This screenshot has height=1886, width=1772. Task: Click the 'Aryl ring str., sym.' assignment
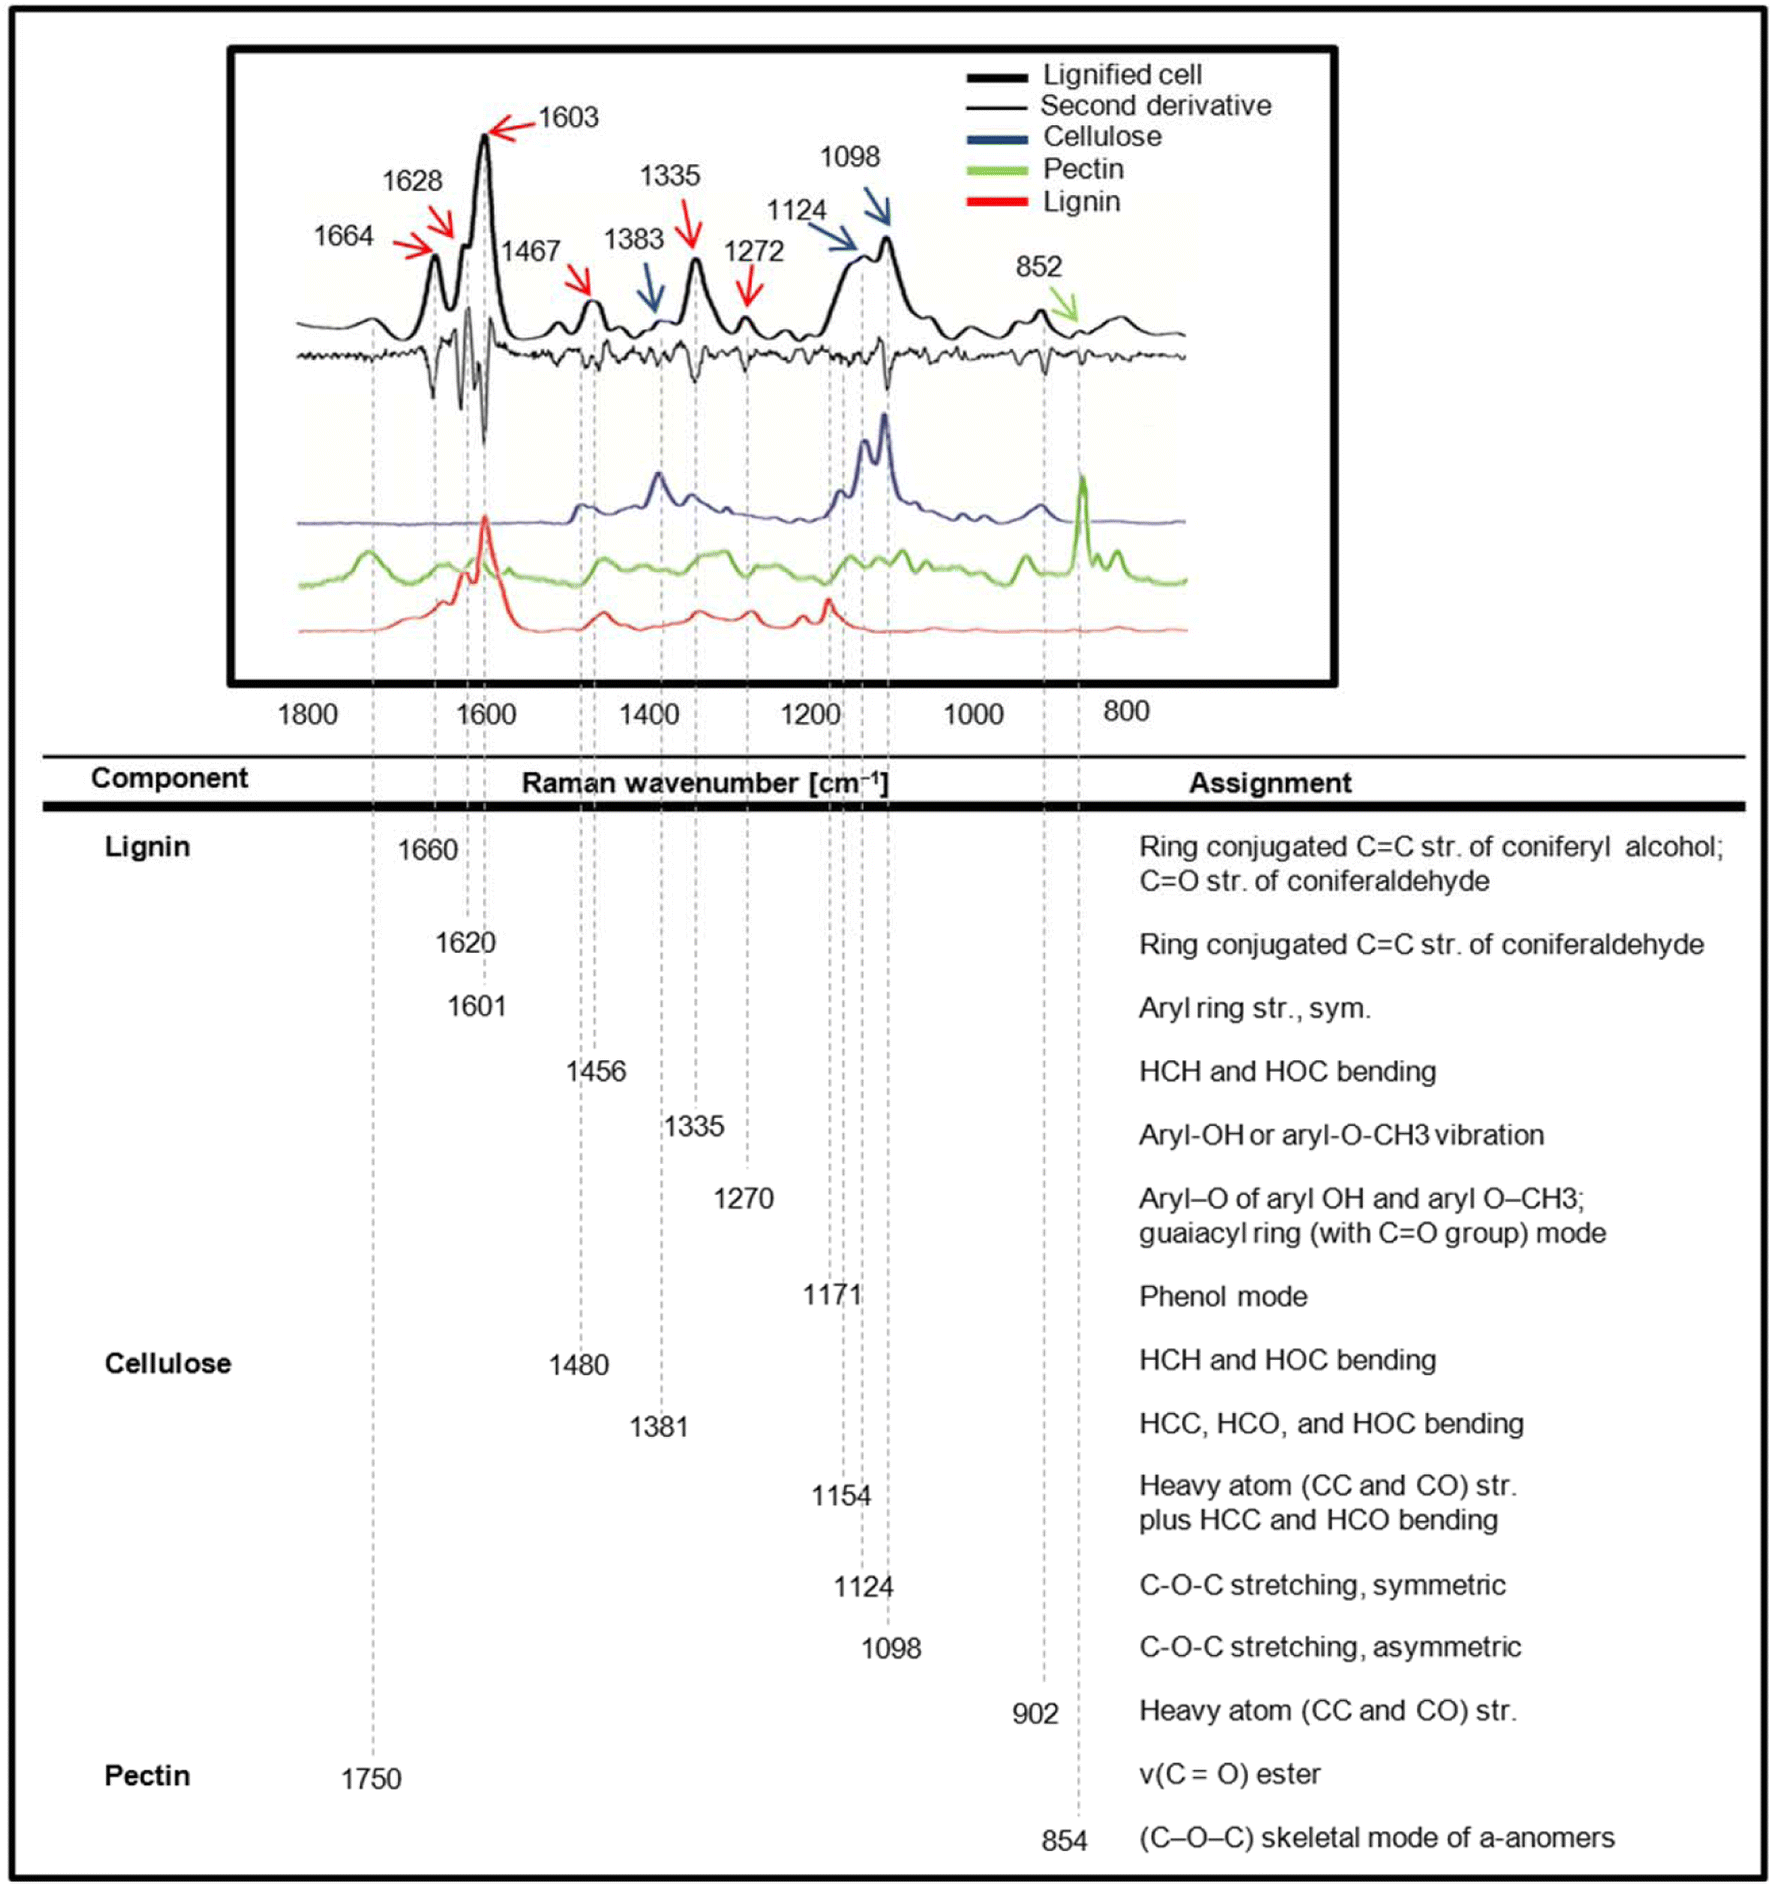click(1255, 1009)
